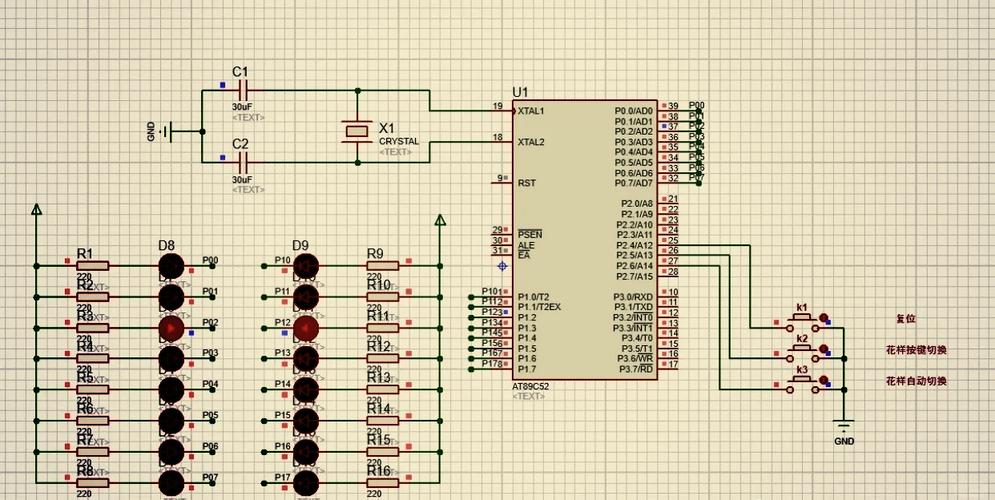This screenshot has height=500, width=995.
Task: Click the XTAL1 pin 19
Action: point(502,110)
